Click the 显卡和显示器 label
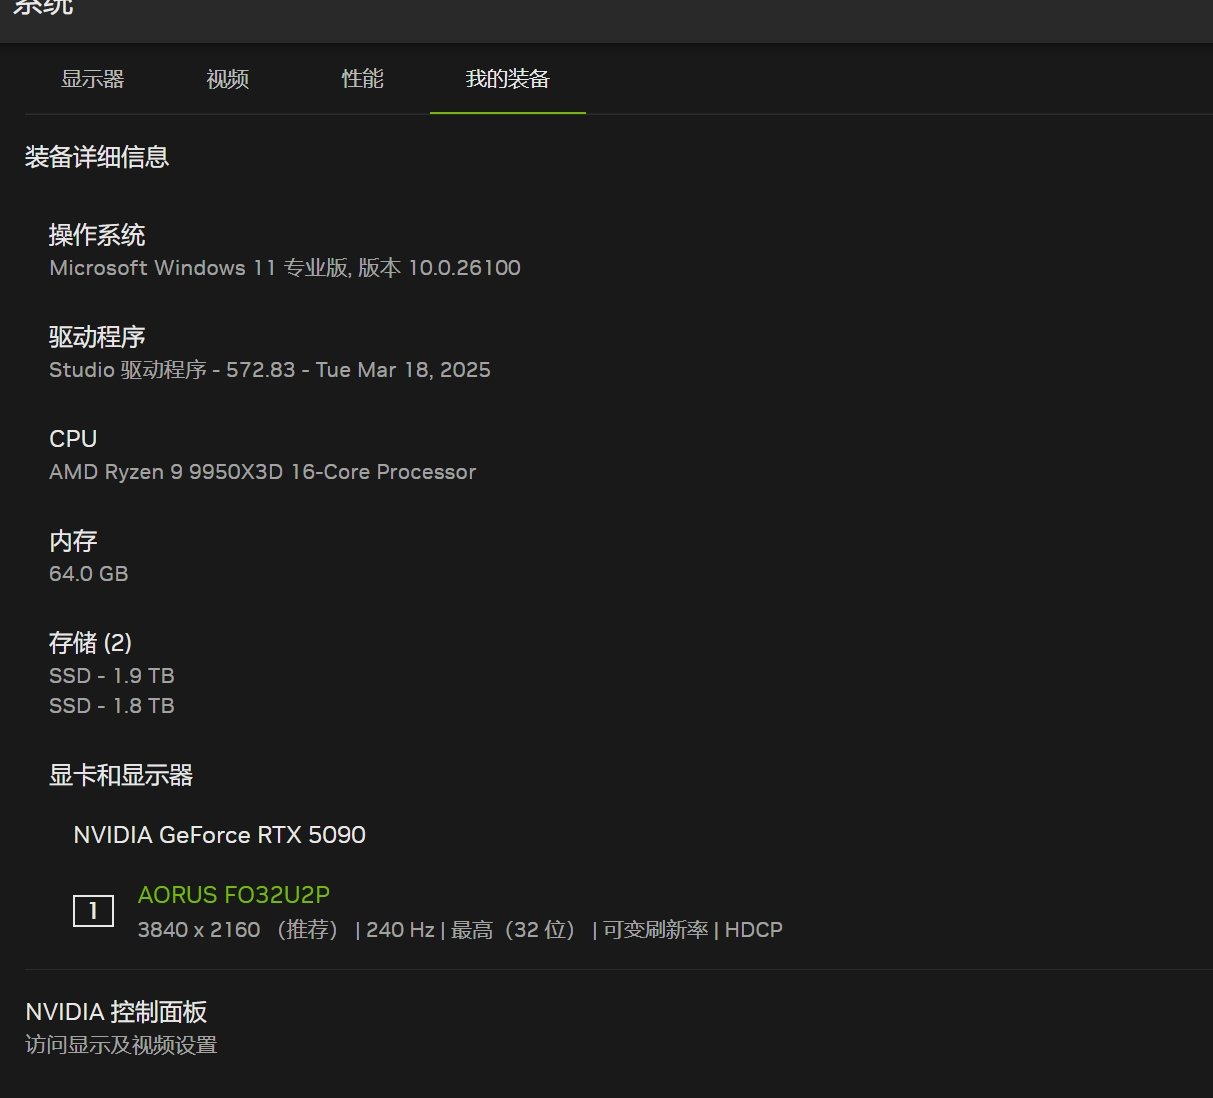 point(121,775)
